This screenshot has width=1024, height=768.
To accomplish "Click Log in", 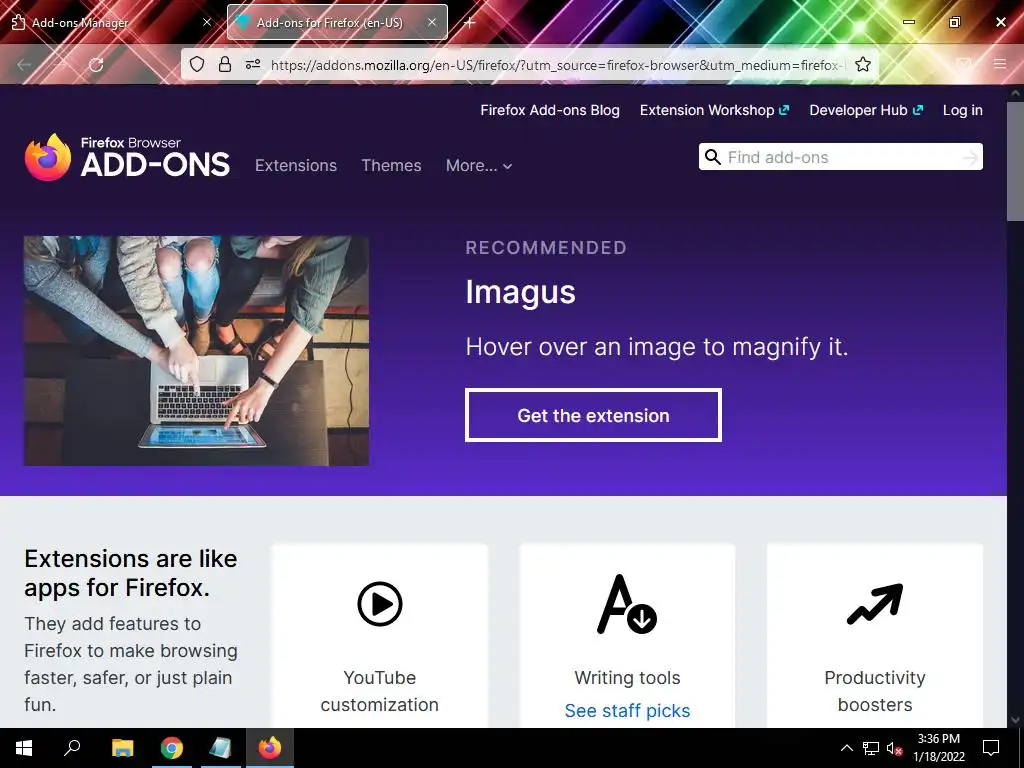I will [x=962, y=110].
